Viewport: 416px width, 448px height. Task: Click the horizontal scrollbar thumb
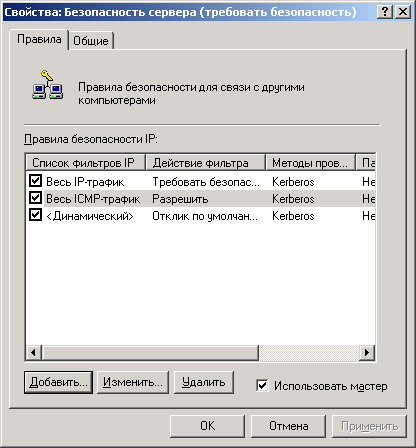[x=150, y=353]
